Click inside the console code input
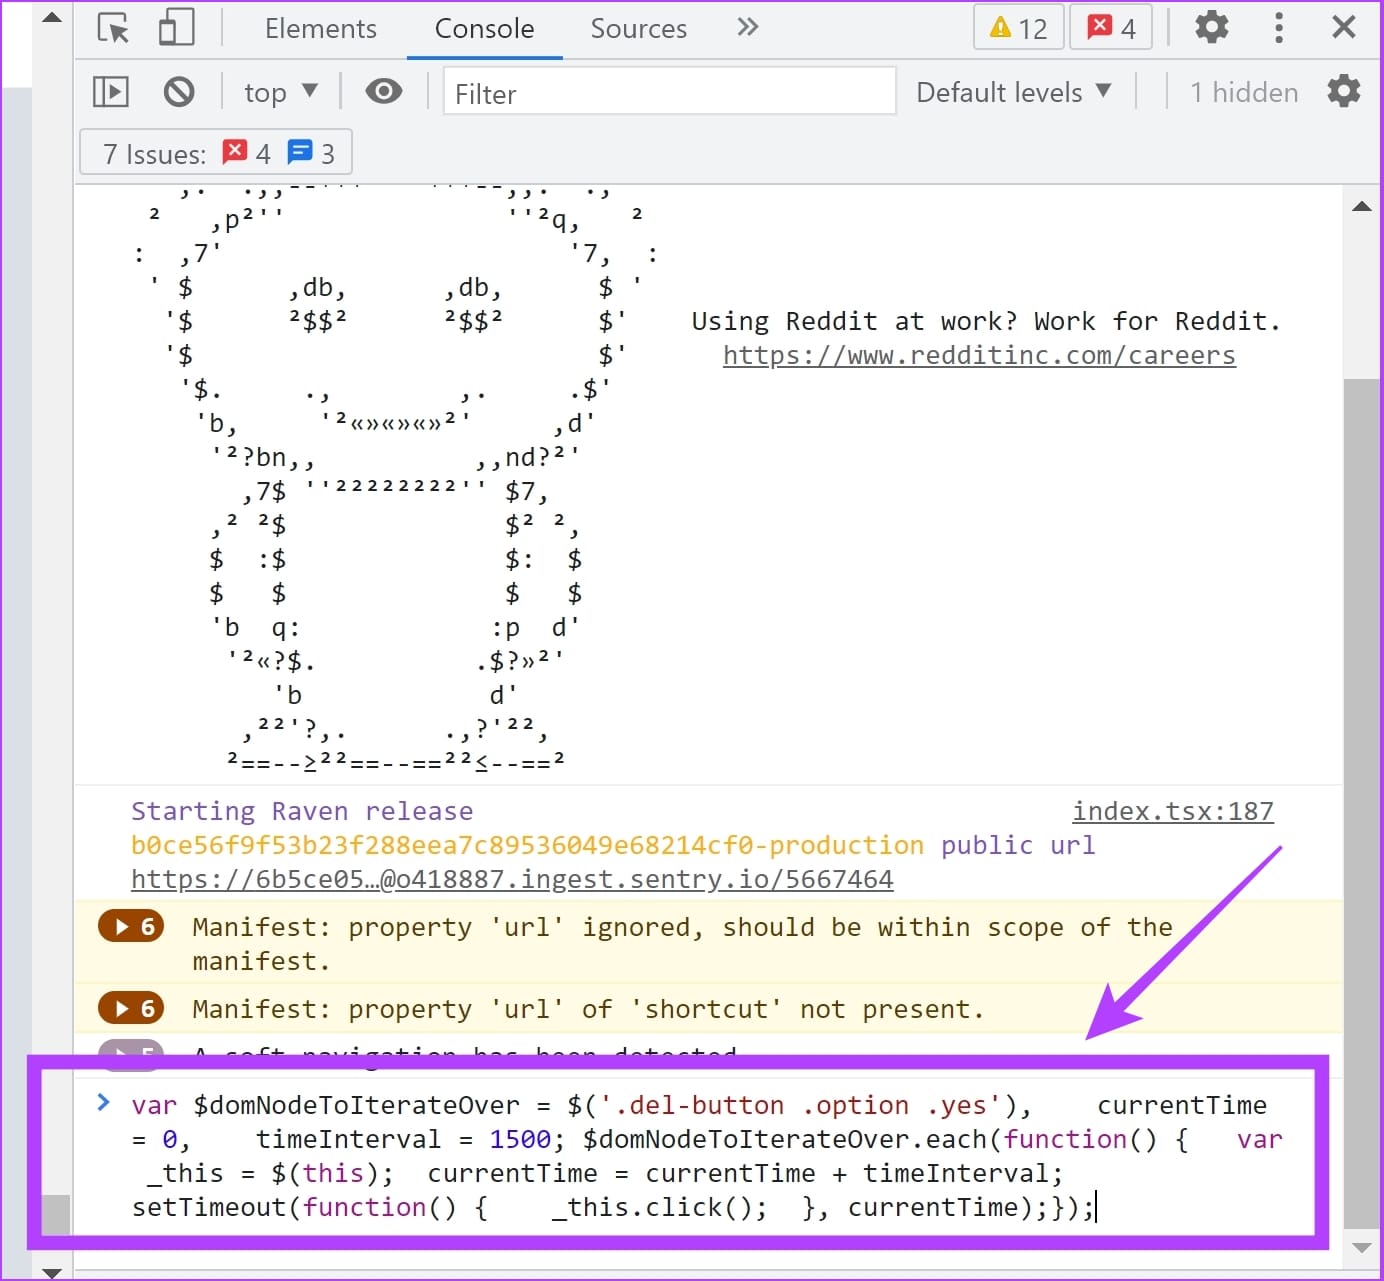The height and width of the screenshot is (1281, 1384). 706,1155
